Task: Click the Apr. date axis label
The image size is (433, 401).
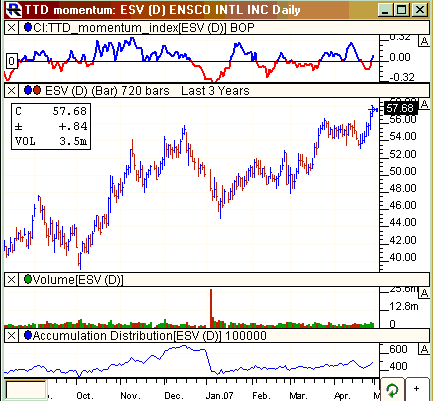Action: pyautogui.click(x=342, y=396)
